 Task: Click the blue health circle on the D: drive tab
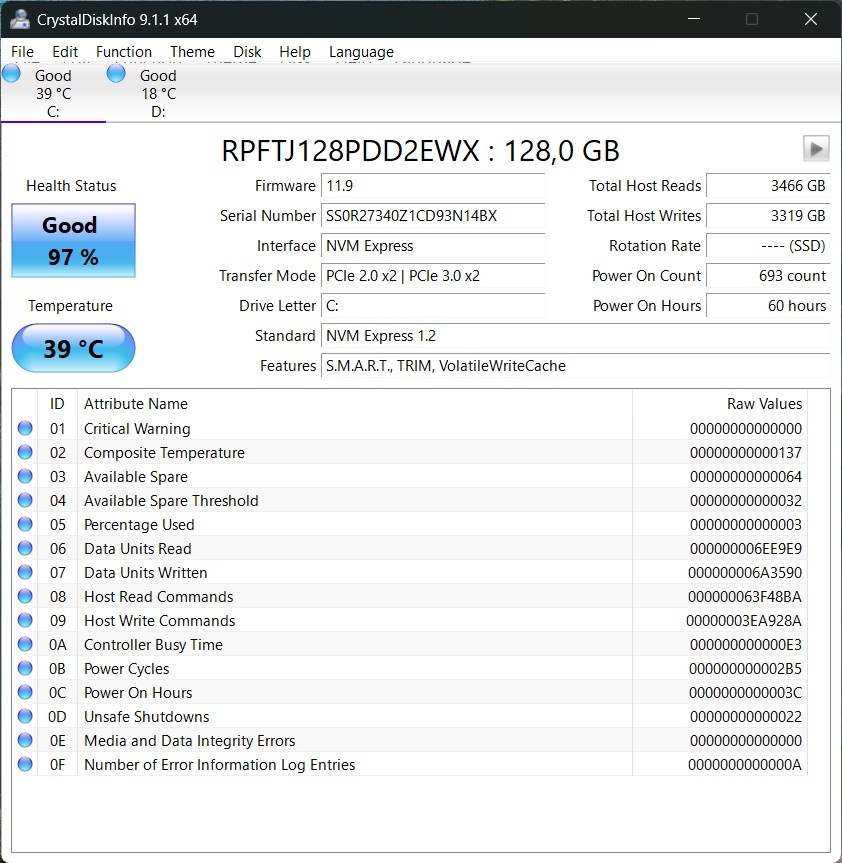(115, 72)
